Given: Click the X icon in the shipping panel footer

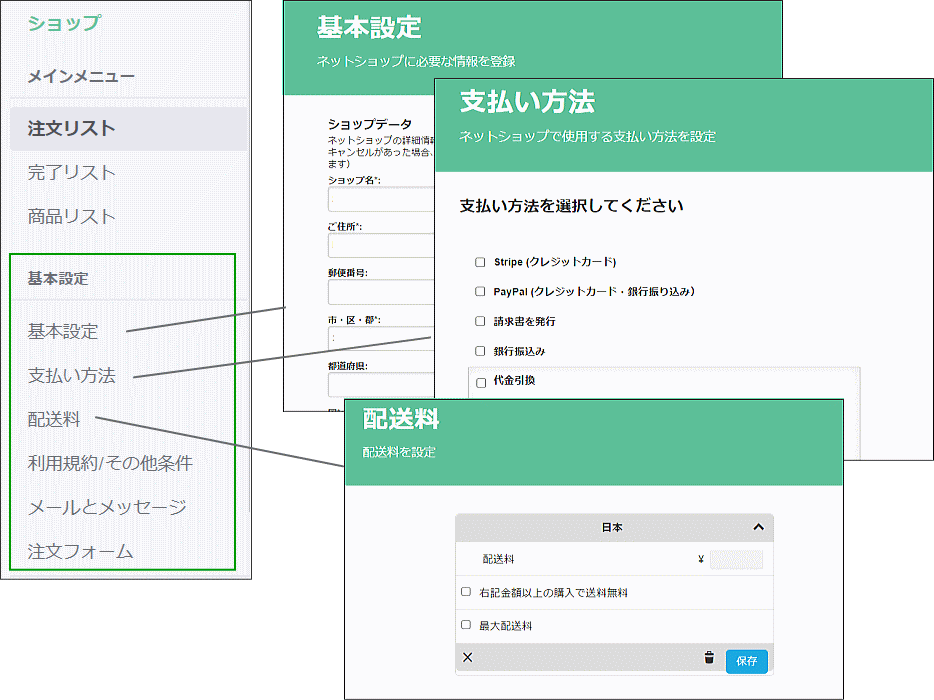Looking at the screenshot, I should click(468, 658).
